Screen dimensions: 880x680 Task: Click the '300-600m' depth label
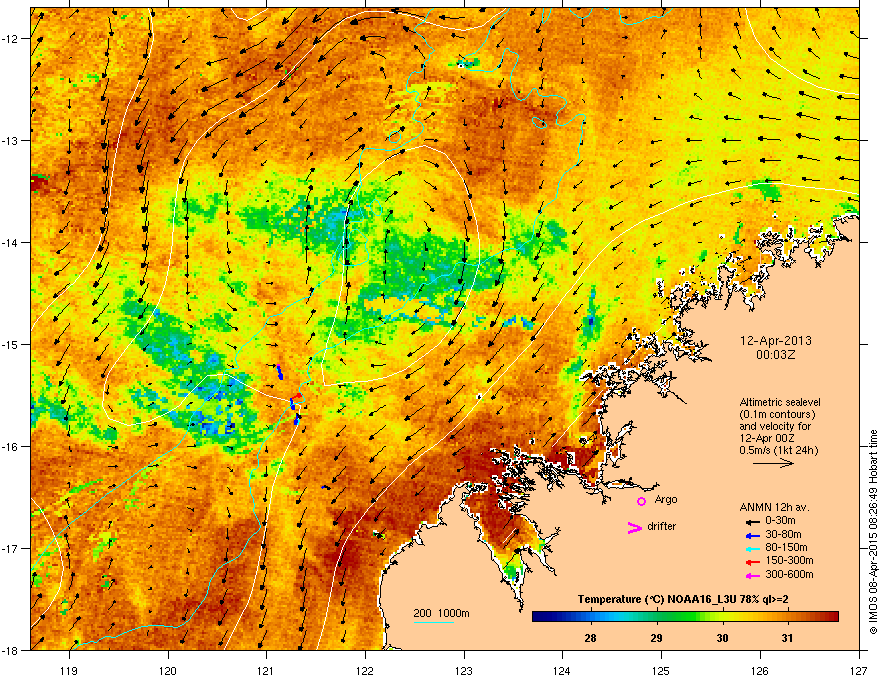point(789,574)
